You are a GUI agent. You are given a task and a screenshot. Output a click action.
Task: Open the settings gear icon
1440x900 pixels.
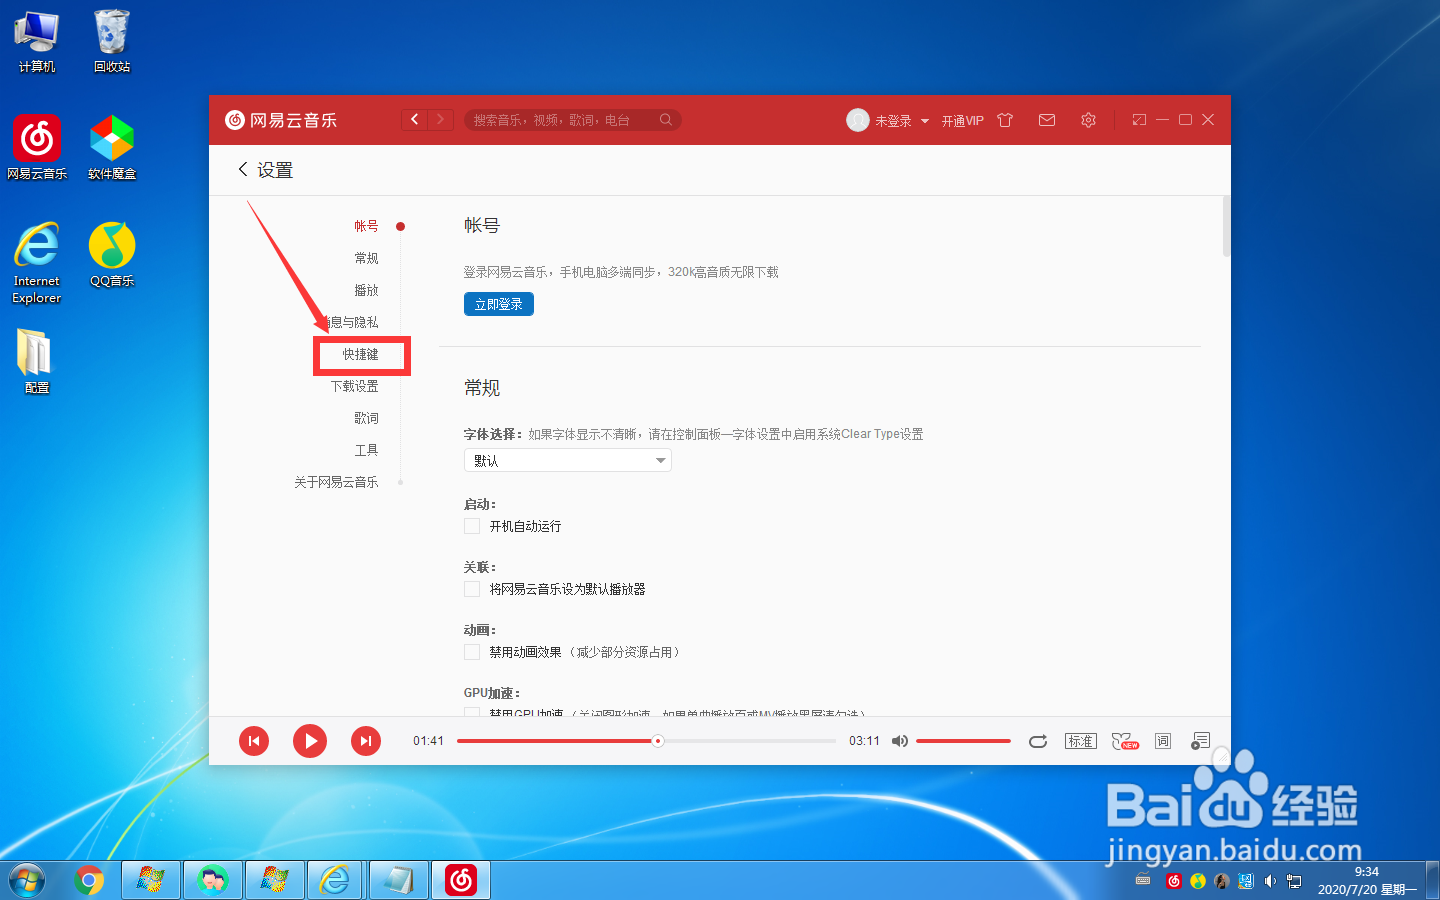point(1088,120)
